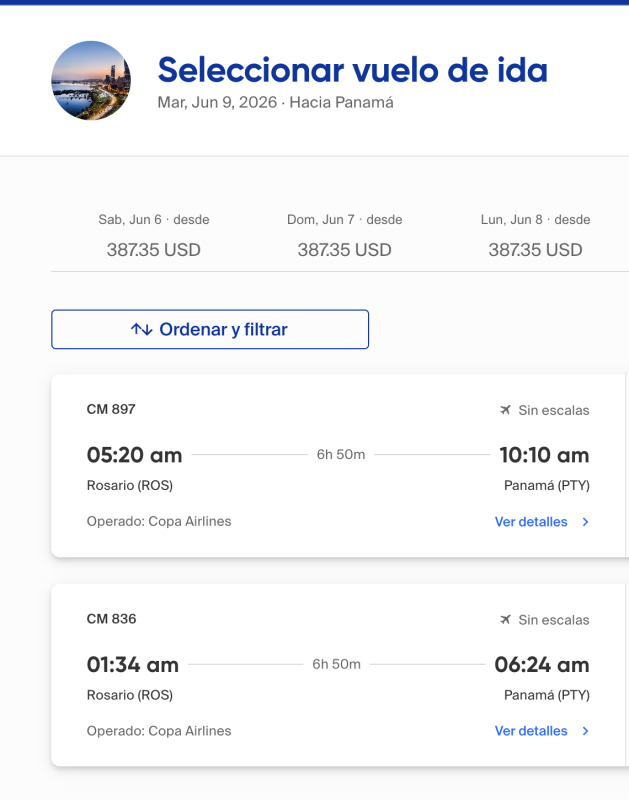Viewport: 629px width, 800px height.
Task: Click the CM 836 flight number label
Action: click(x=111, y=619)
